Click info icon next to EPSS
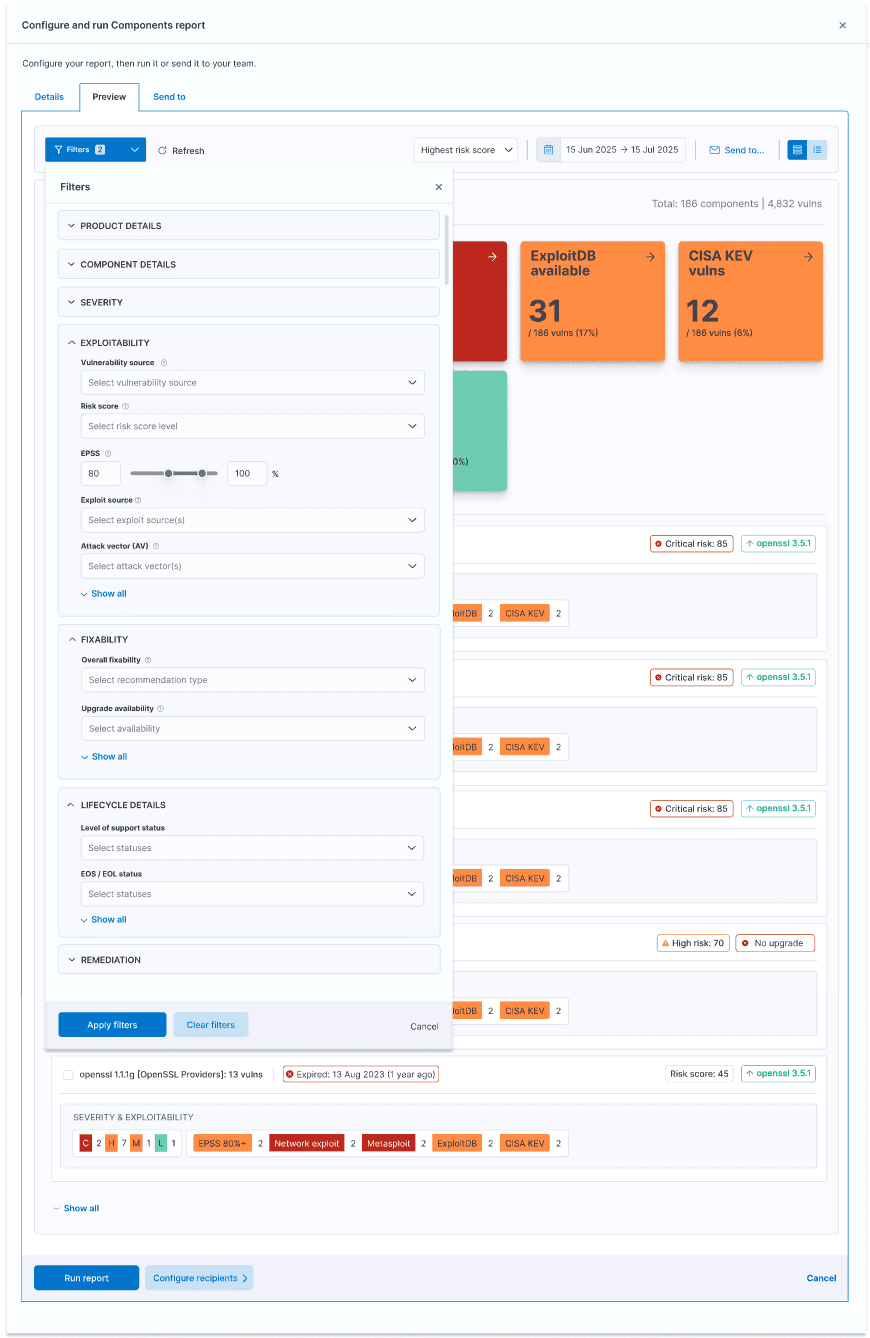870x1338 pixels. click(108, 453)
